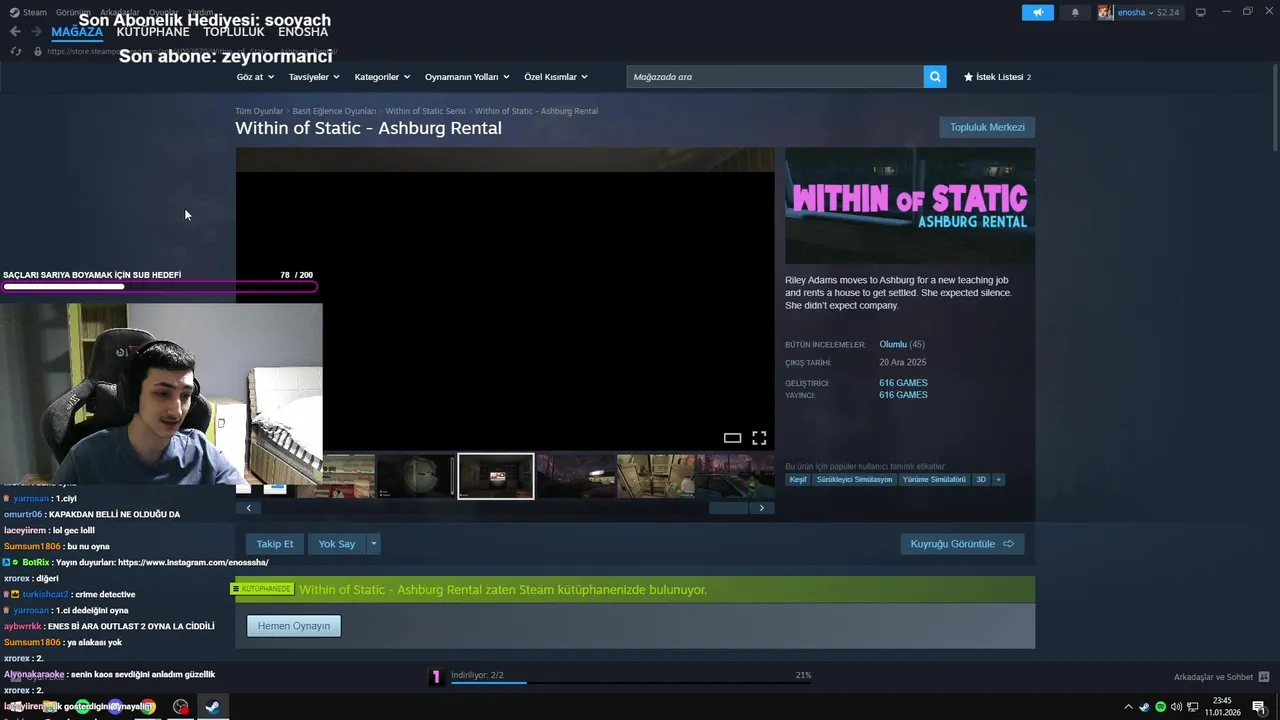Open the 616 GAMES publisher link
Screen dimensions: 1280x720
pyautogui.click(x=903, y=395)
